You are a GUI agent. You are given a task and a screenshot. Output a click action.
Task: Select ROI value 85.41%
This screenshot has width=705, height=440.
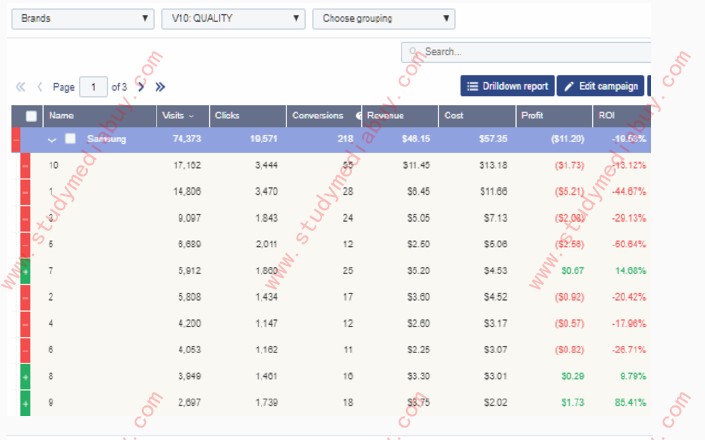coord(630,403)
